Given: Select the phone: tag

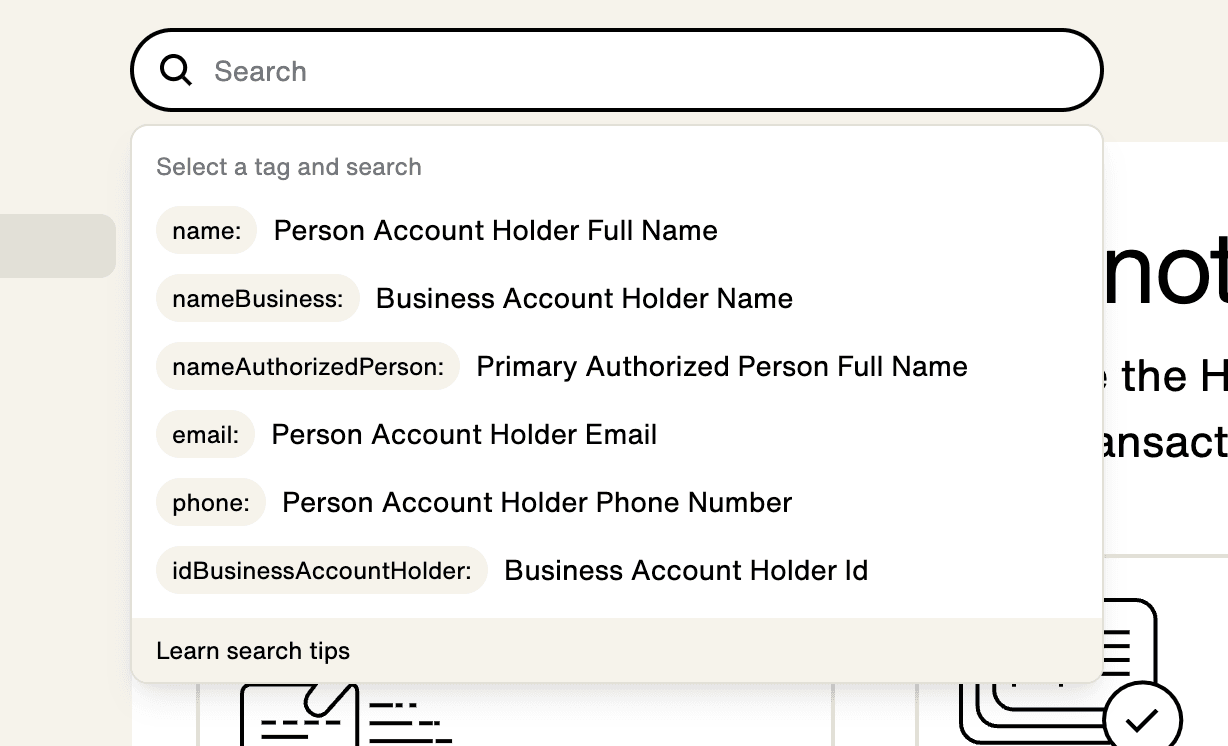Looking at the screenshot, I should [x=211, y=502].
